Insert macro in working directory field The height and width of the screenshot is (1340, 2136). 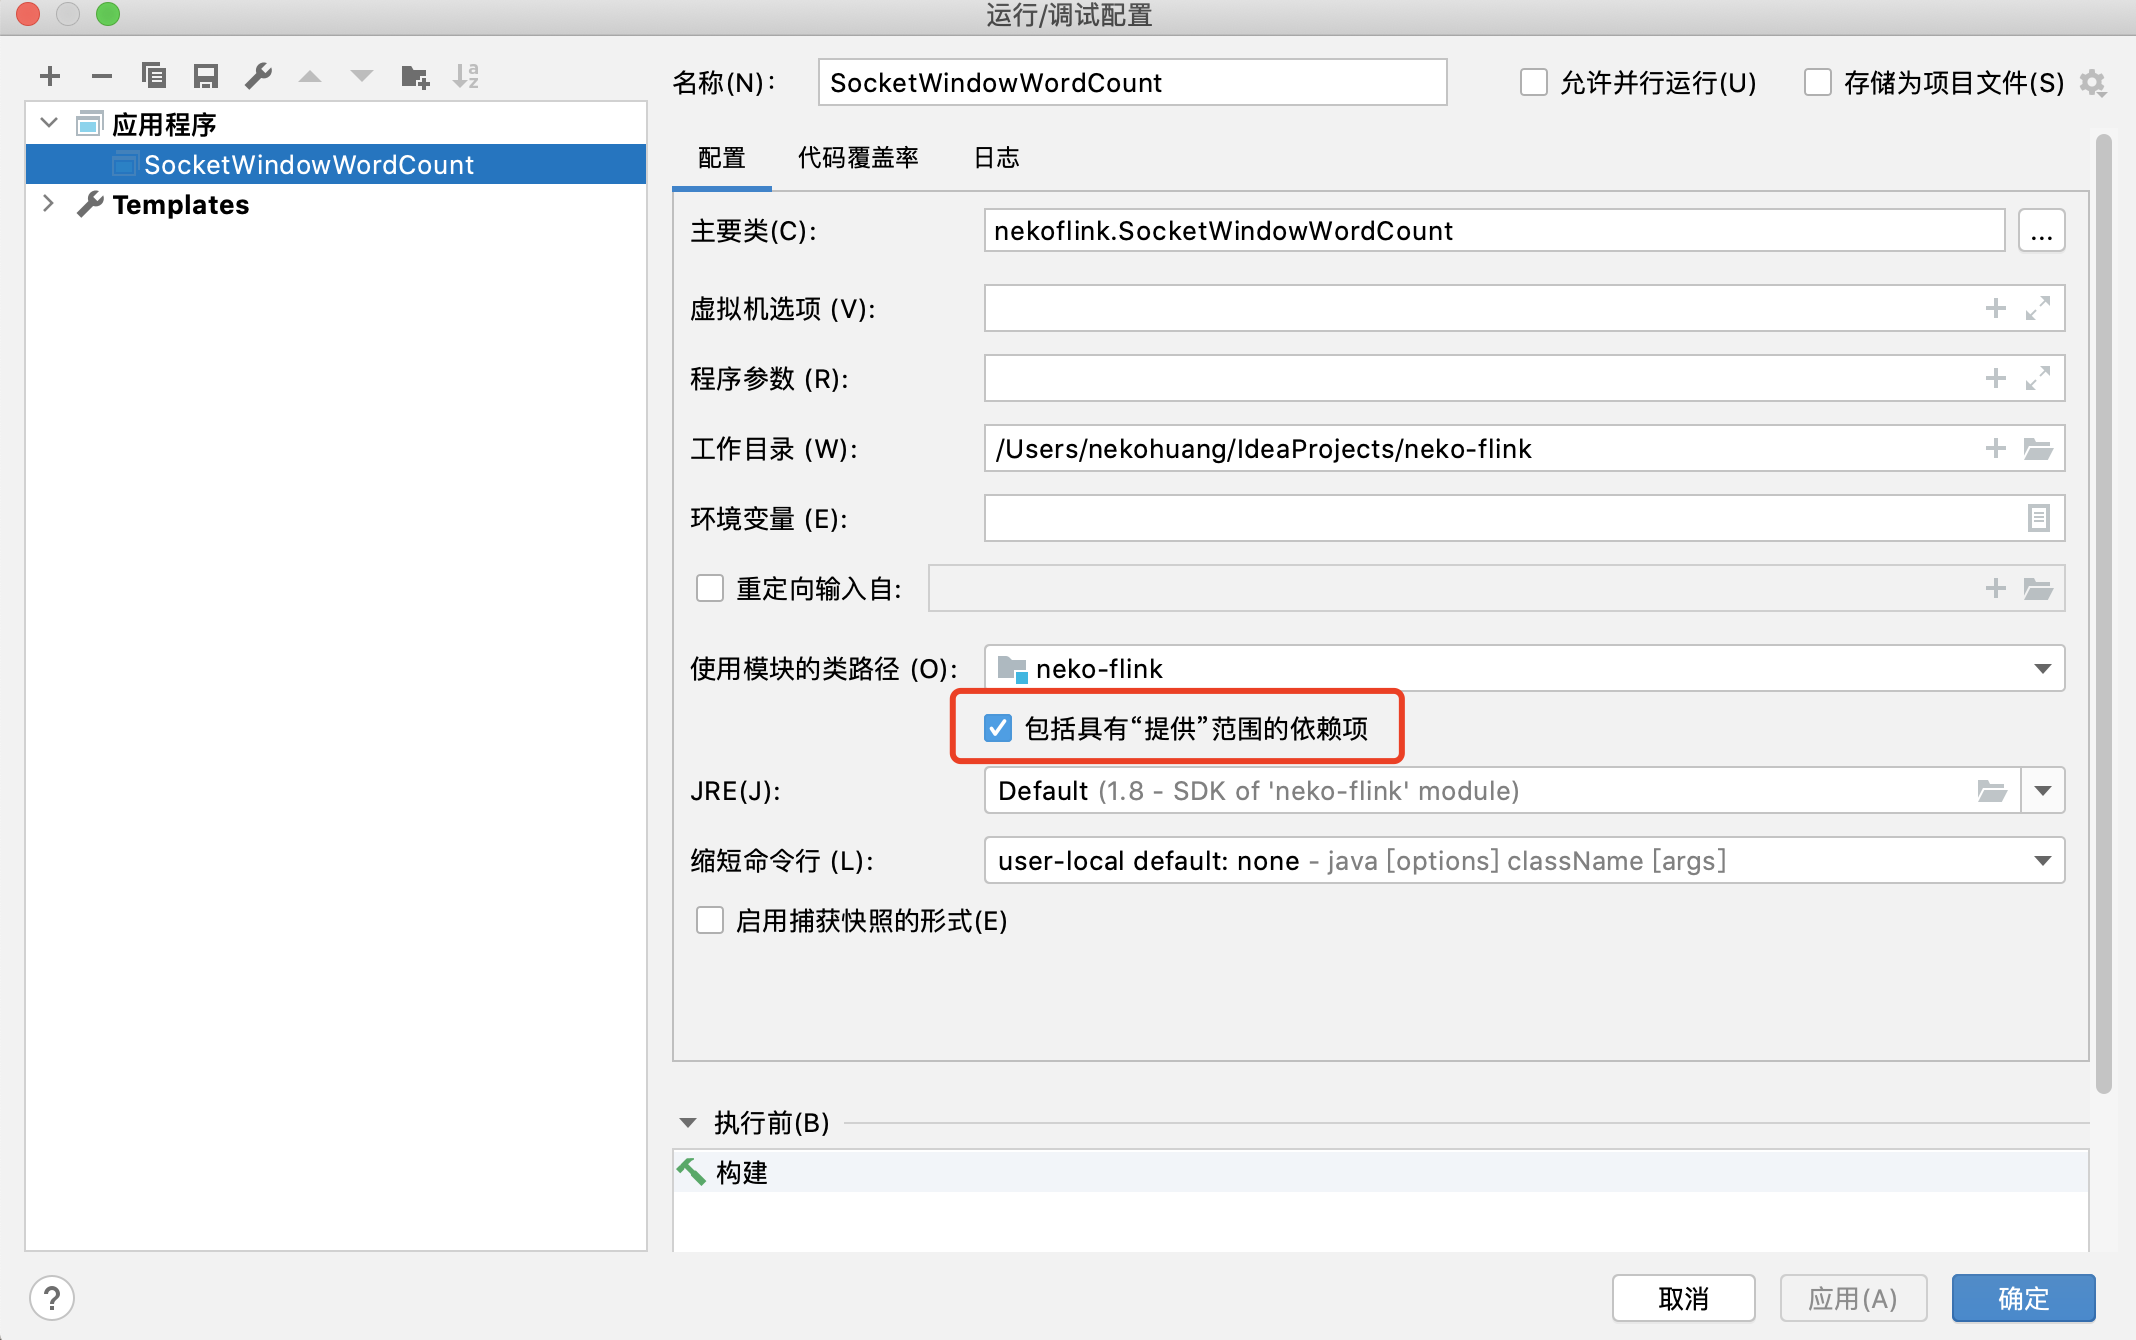point(1996,448)
